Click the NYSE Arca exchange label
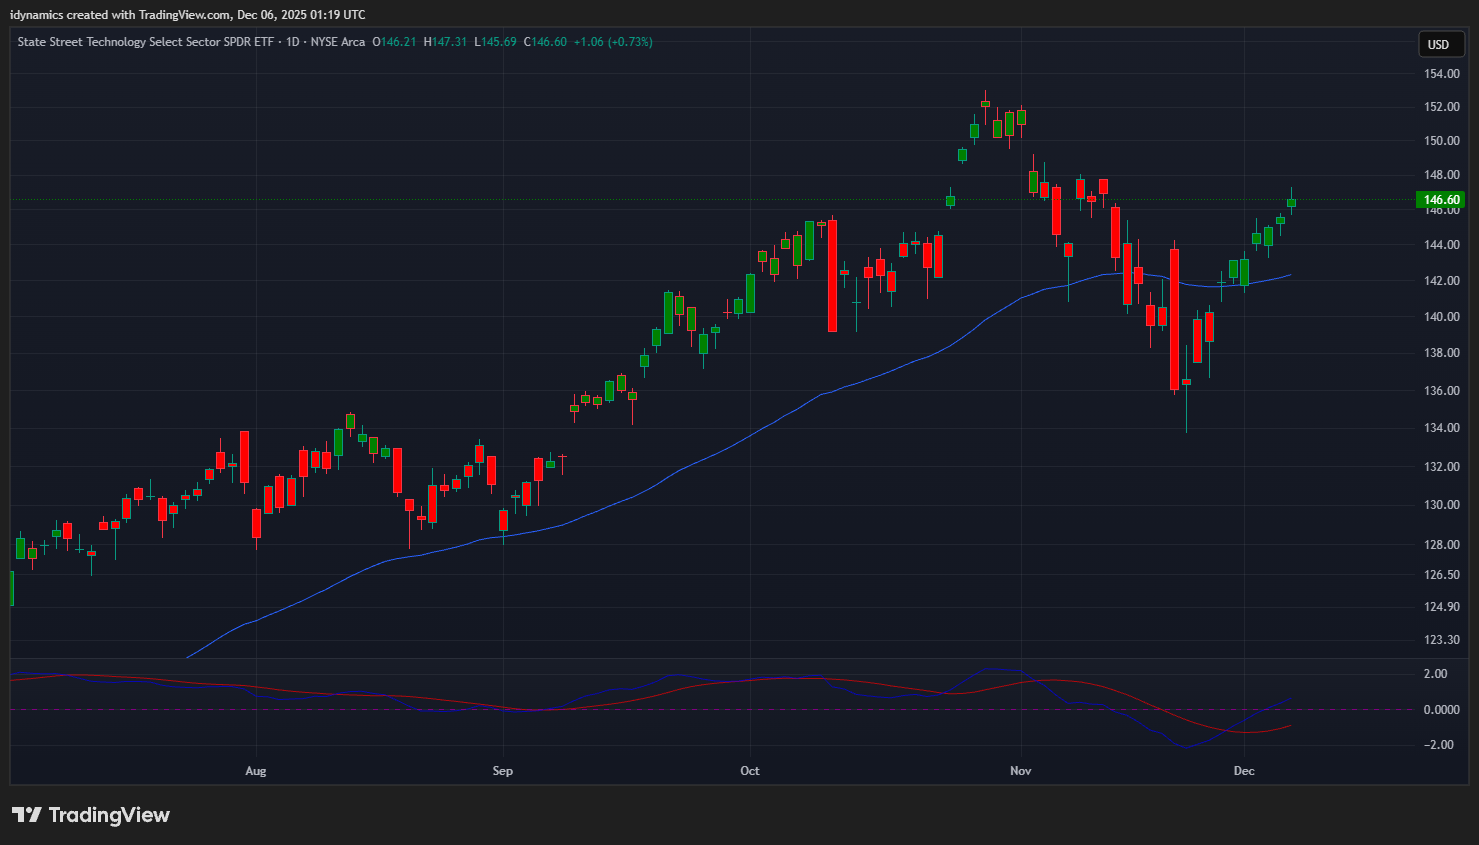 pos(338,42)
